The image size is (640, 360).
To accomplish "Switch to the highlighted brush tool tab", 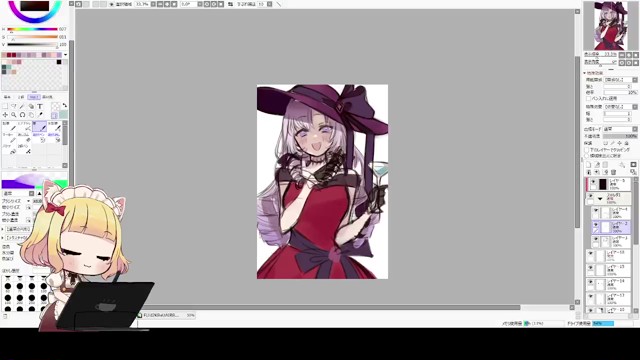I will point(34,97).
